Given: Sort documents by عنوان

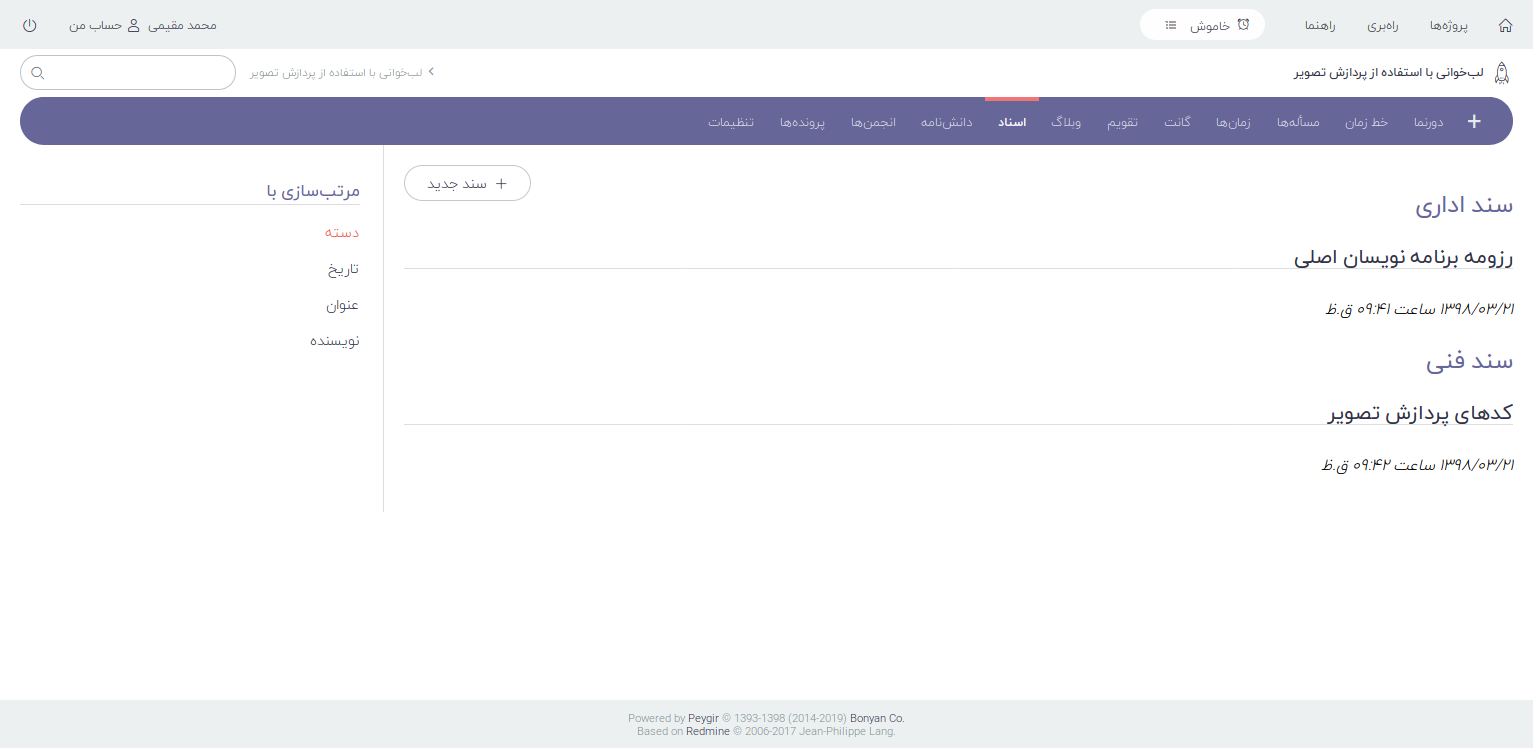Looking at the screenshot, I should tap(343, 305).
